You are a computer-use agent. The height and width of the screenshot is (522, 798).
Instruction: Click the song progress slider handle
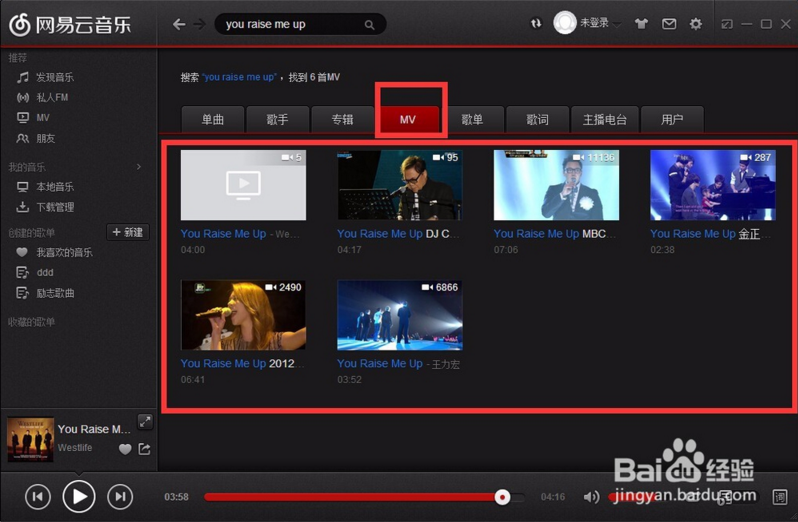[x=502, y=497]
